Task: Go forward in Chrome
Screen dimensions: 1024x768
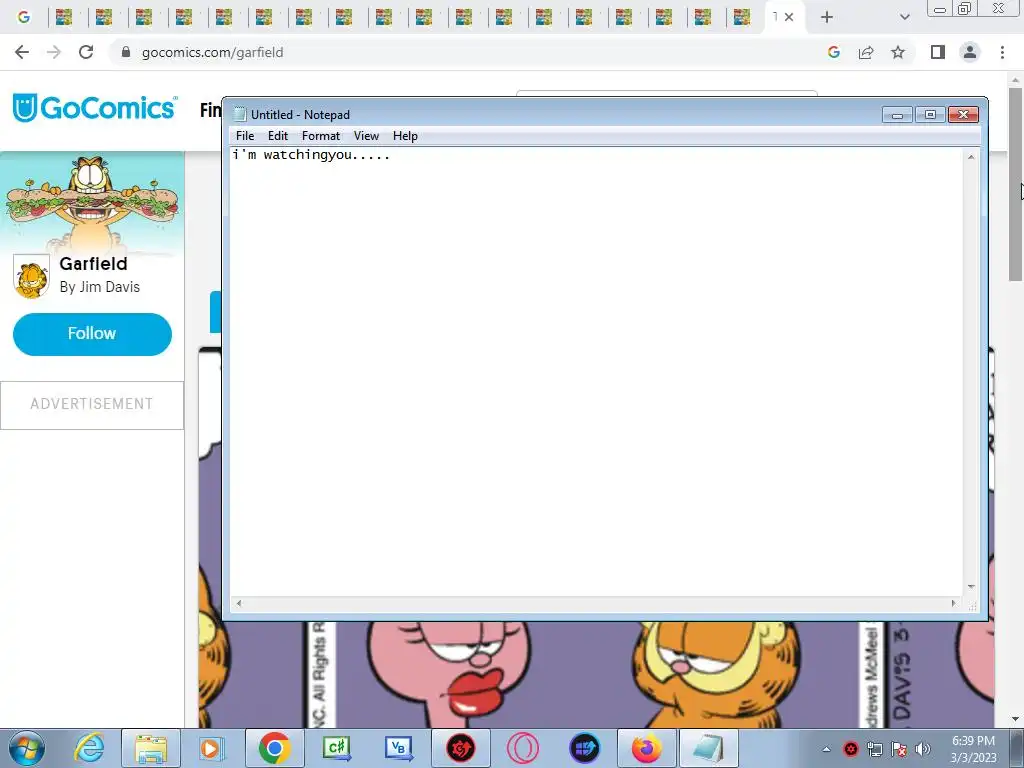Action: click(54, 52)
